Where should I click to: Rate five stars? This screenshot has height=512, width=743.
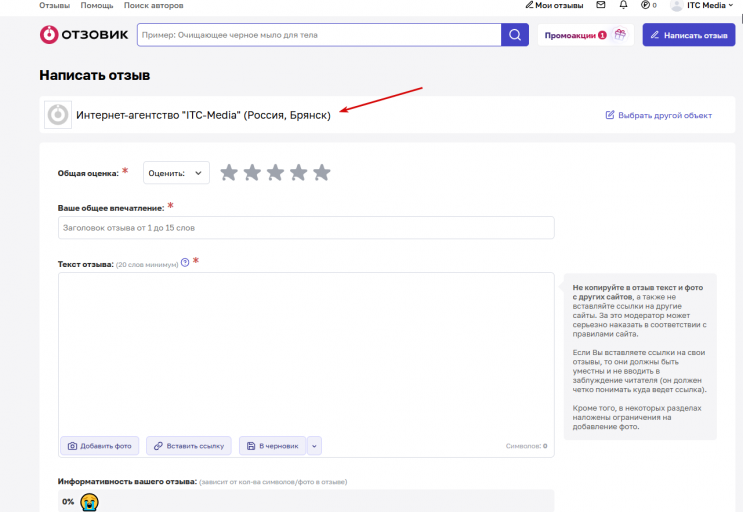pyautogui.click(x=322, y=173)
